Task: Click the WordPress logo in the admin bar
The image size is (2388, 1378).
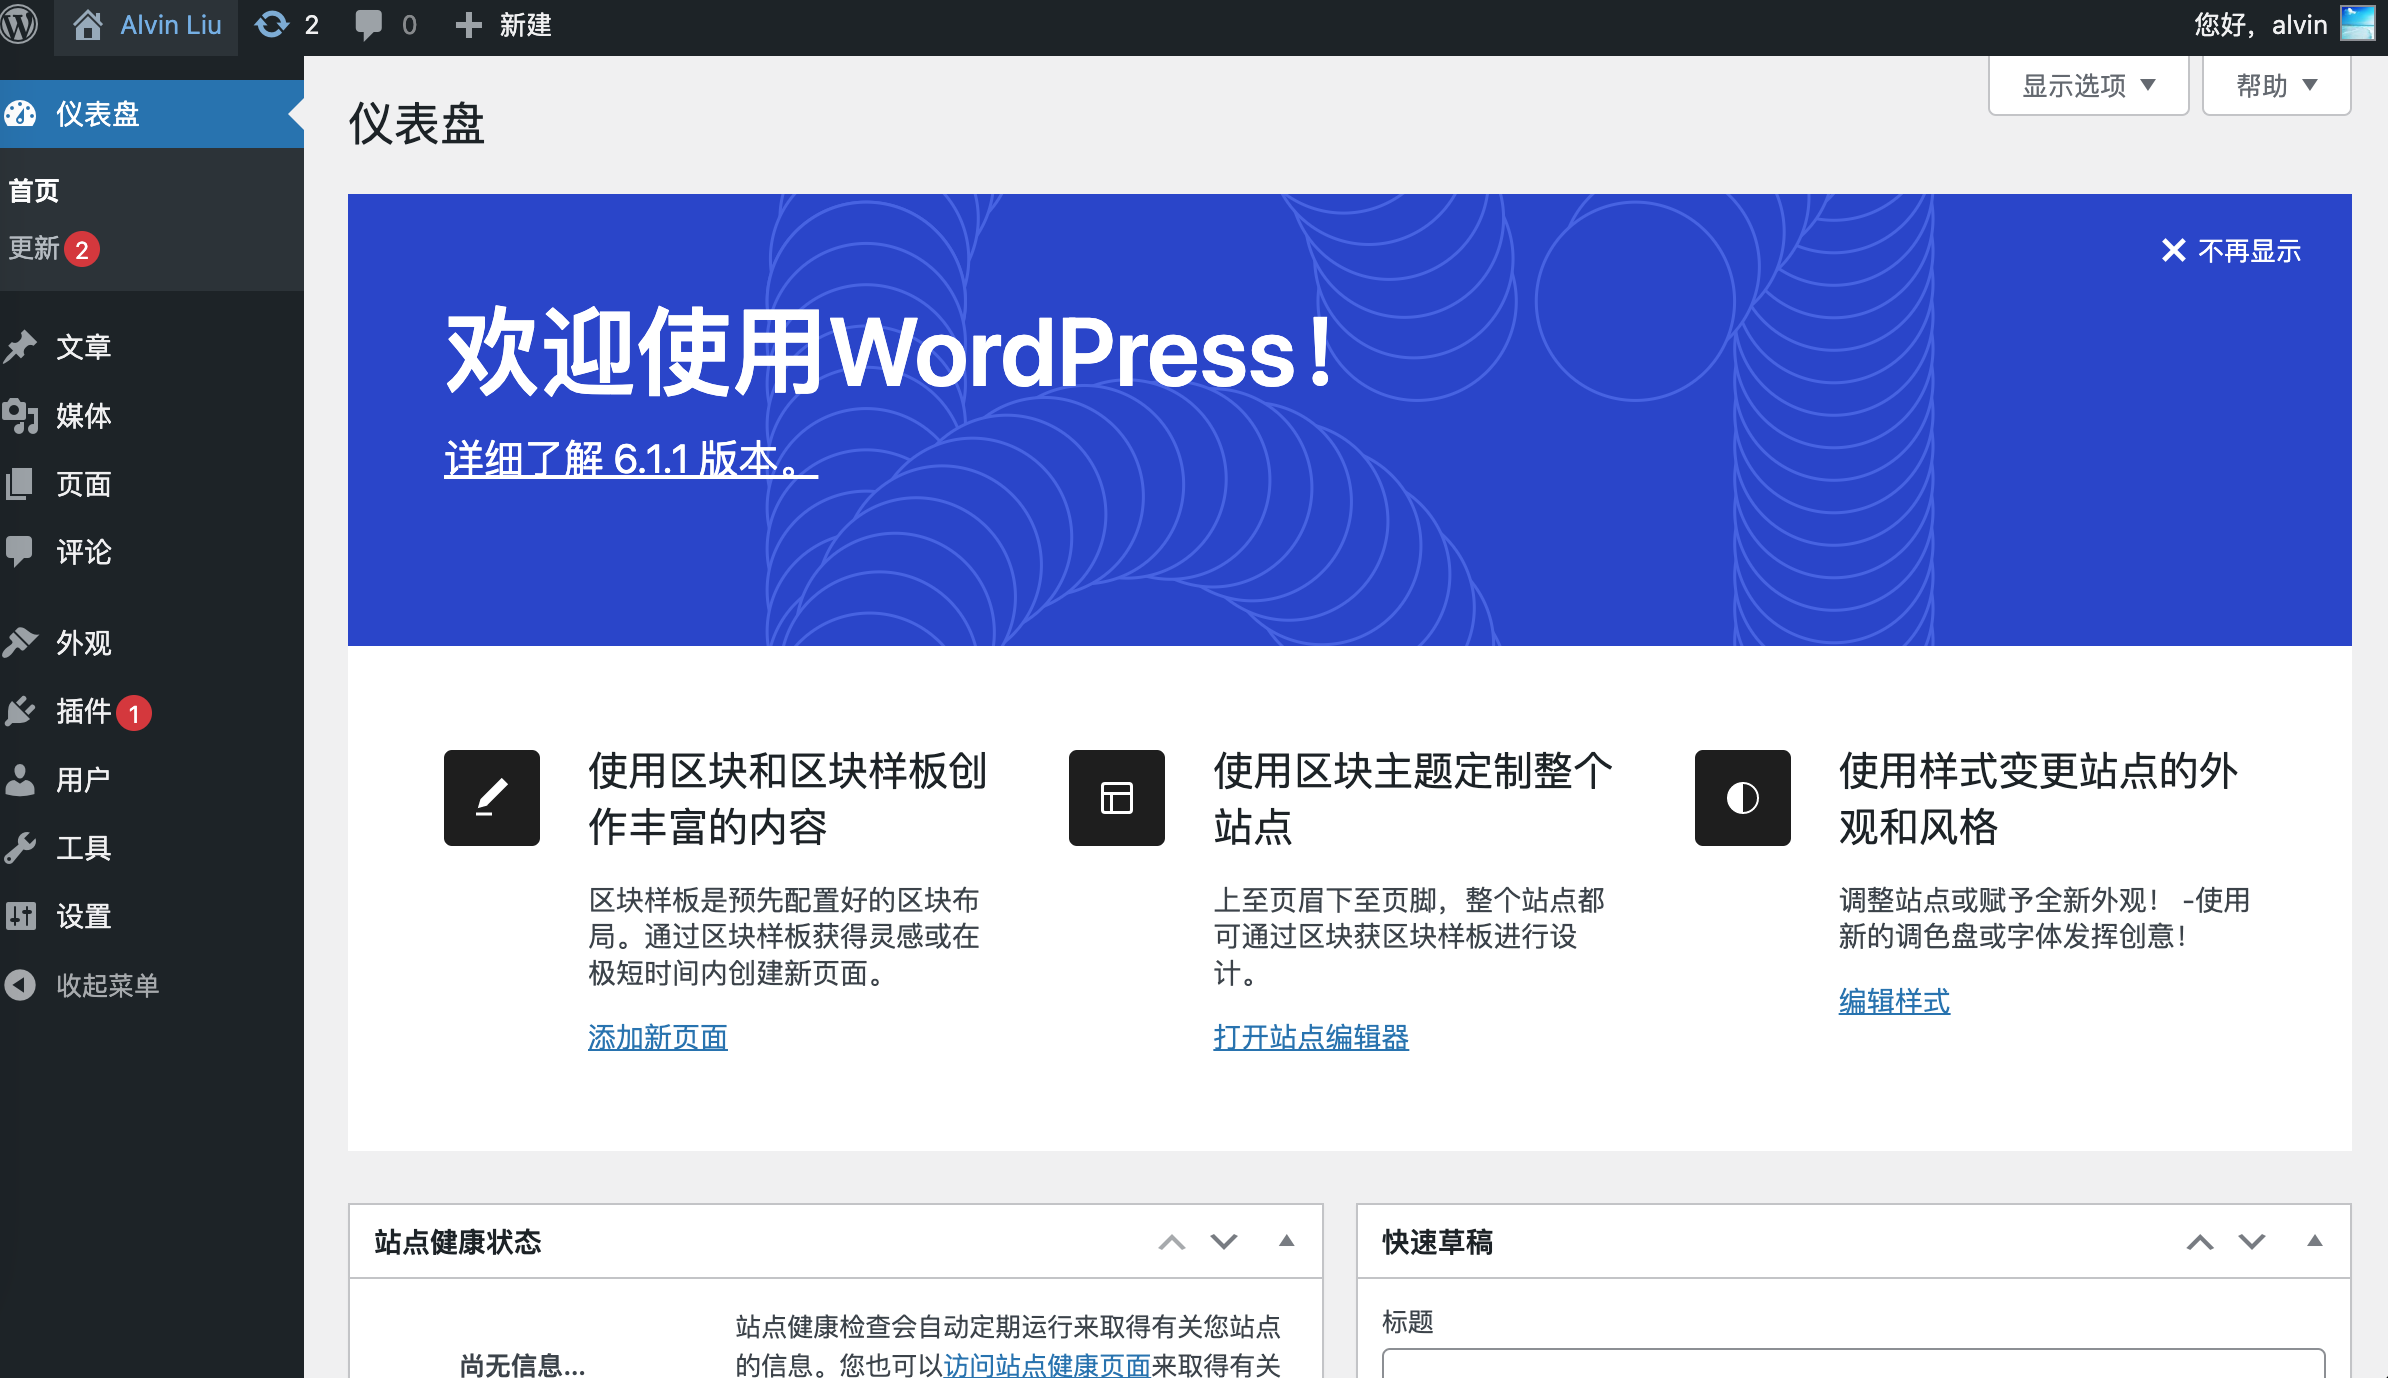Action: click(x=19, y=24)
